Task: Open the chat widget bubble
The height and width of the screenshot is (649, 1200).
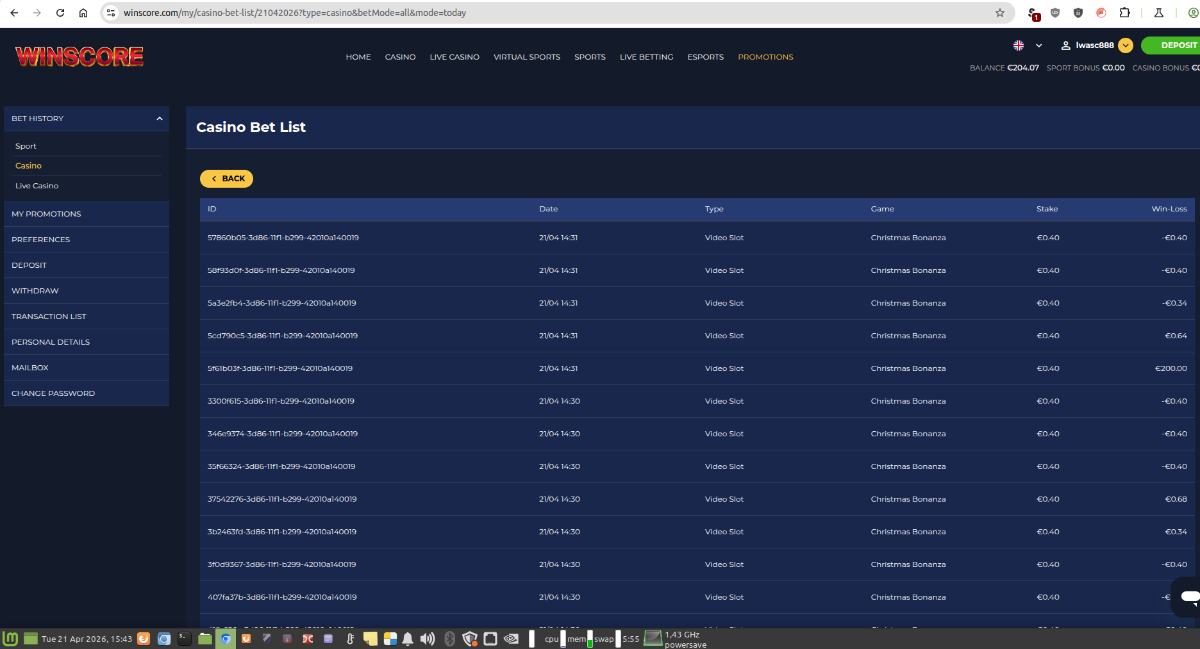Action: [1189, 597]
